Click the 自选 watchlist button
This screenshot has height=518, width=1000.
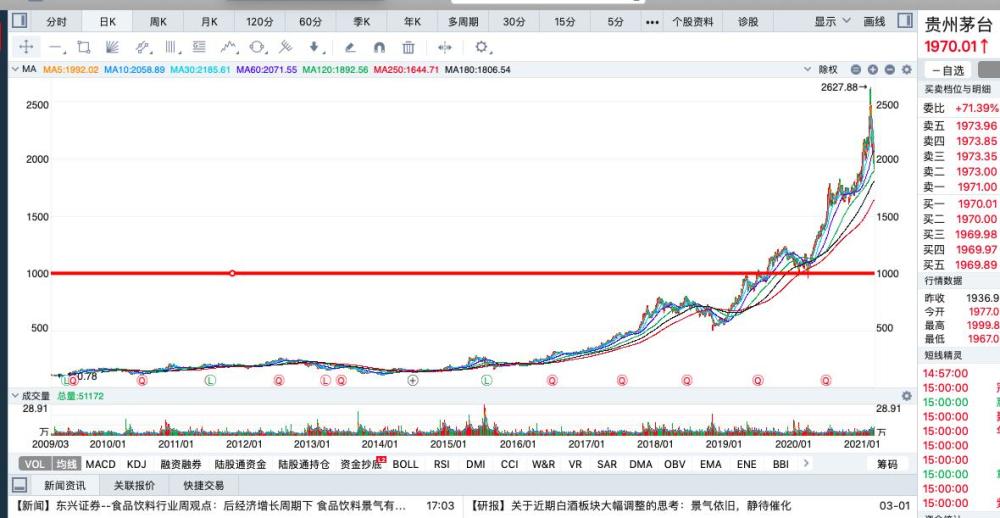tap(948, 70)
